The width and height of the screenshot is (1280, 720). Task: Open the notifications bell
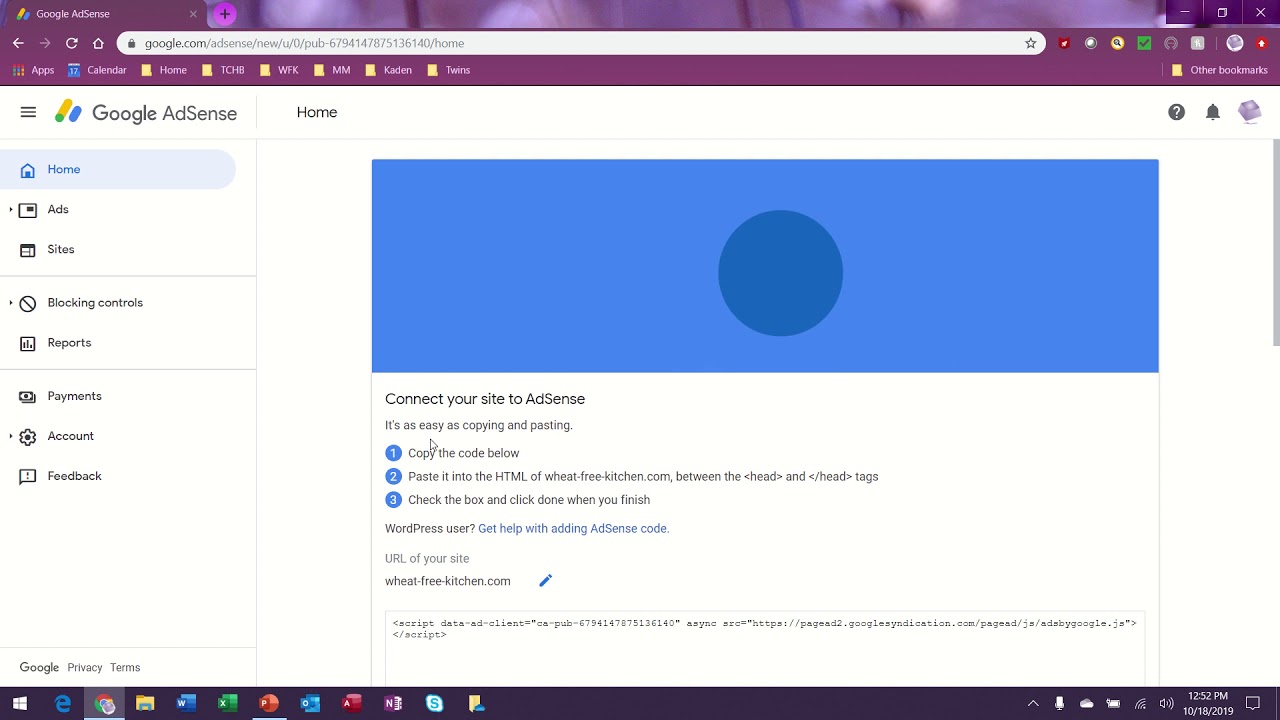tap(1213, 113)
